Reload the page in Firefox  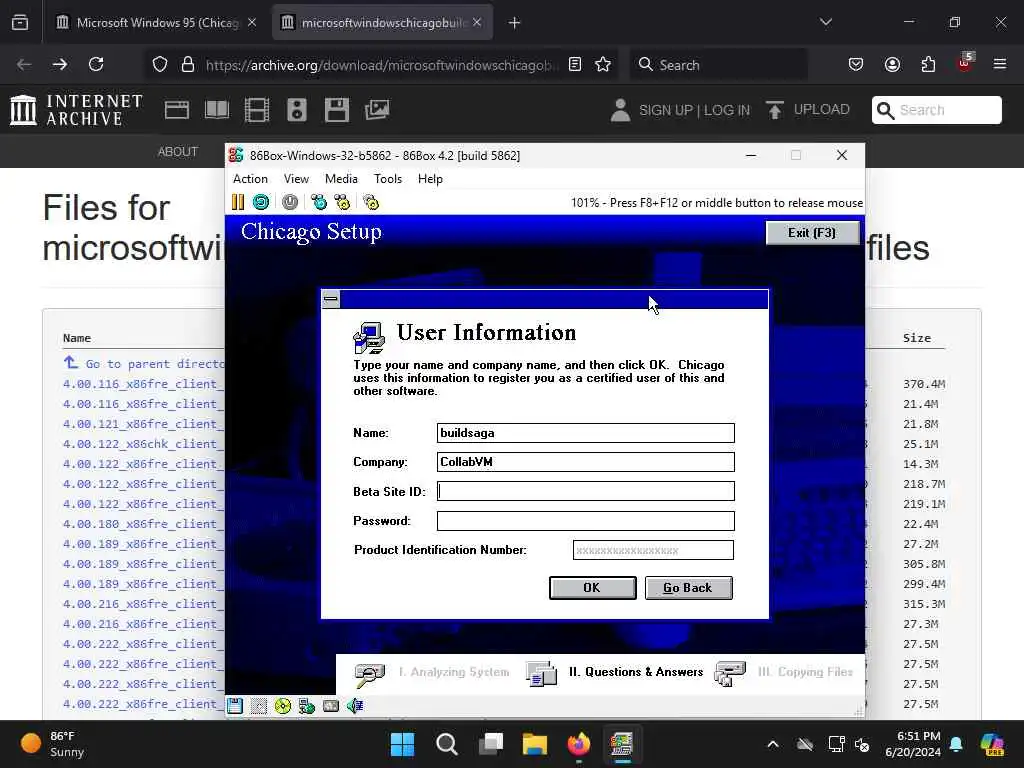tap(96, 64)
